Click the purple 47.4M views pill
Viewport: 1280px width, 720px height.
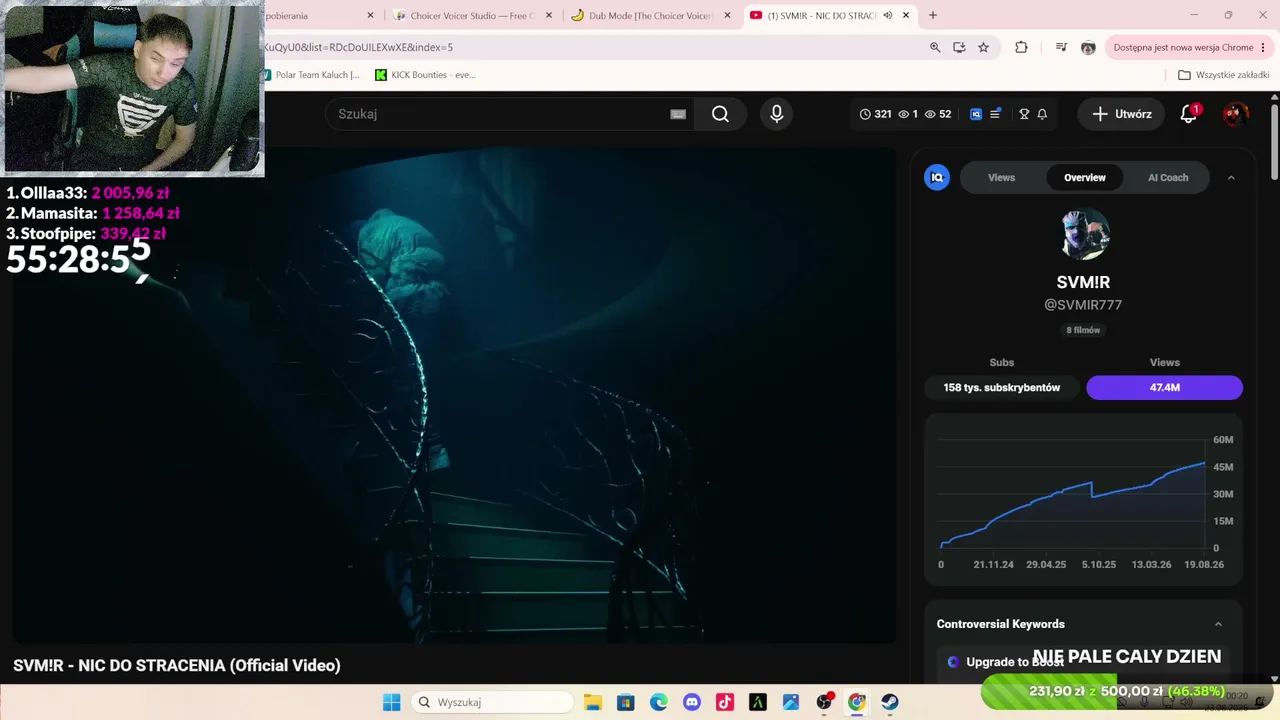click(x=1165, y=387)
